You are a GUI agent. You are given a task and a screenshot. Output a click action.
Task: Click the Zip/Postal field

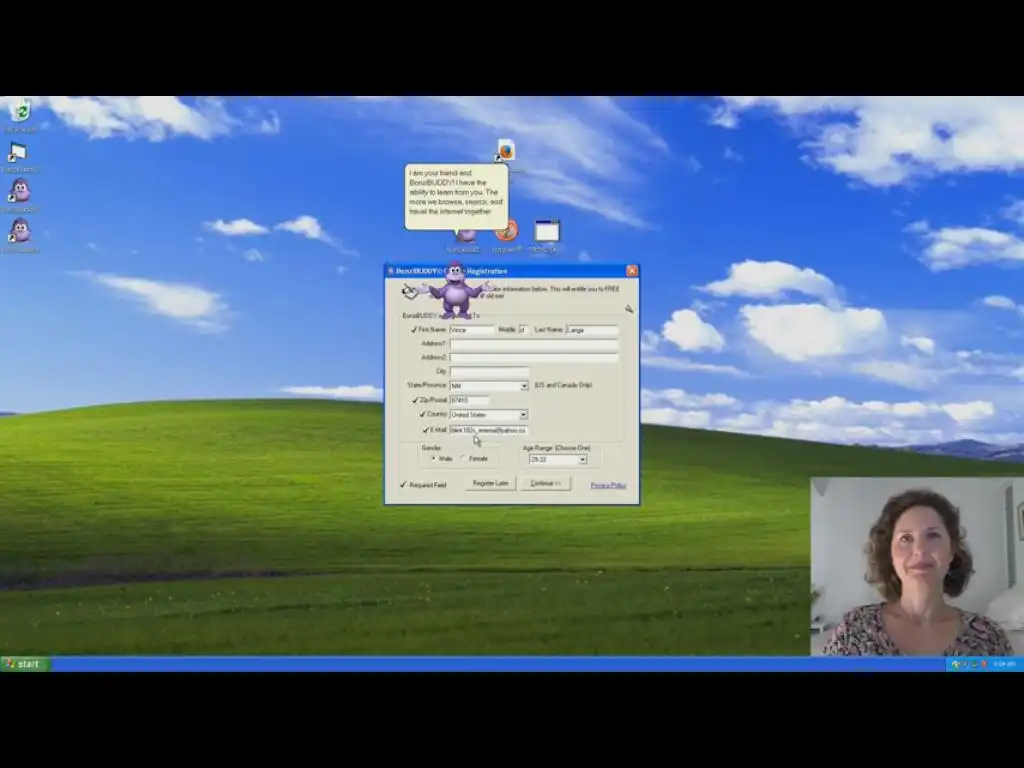[469, 400]
